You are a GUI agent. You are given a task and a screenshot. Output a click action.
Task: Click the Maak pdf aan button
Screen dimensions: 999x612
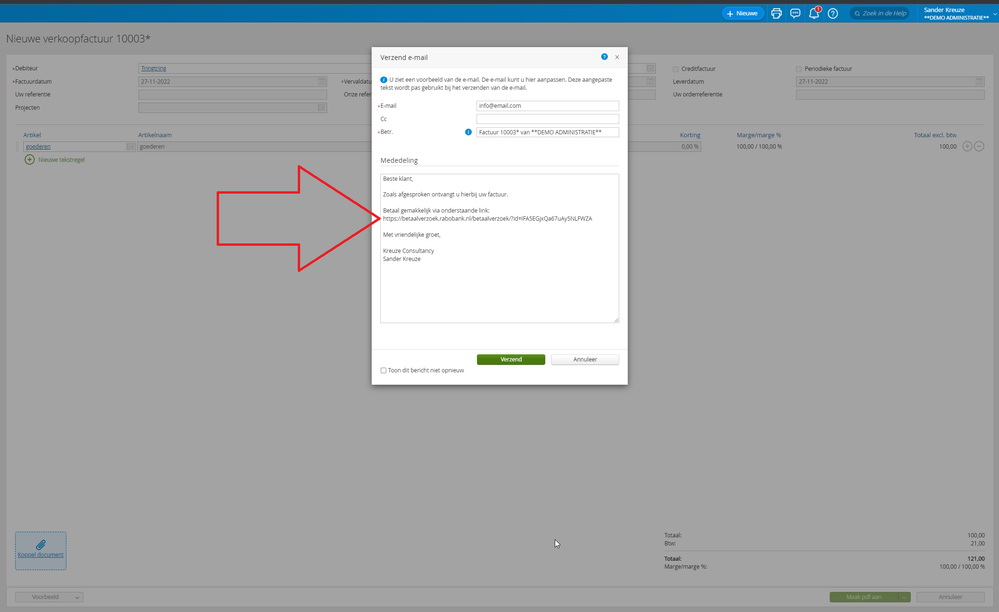[x=865, y=597]
